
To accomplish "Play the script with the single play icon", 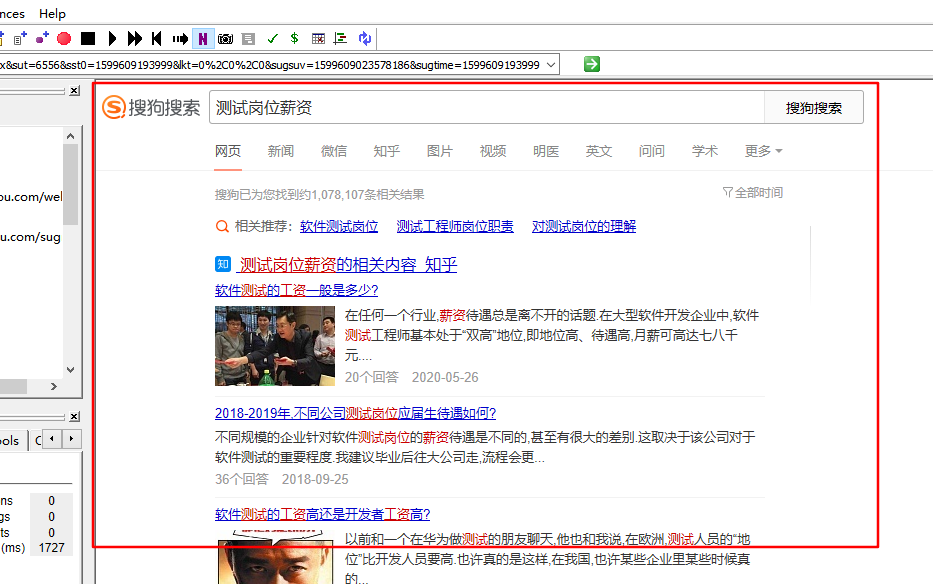I will [112, 38].
